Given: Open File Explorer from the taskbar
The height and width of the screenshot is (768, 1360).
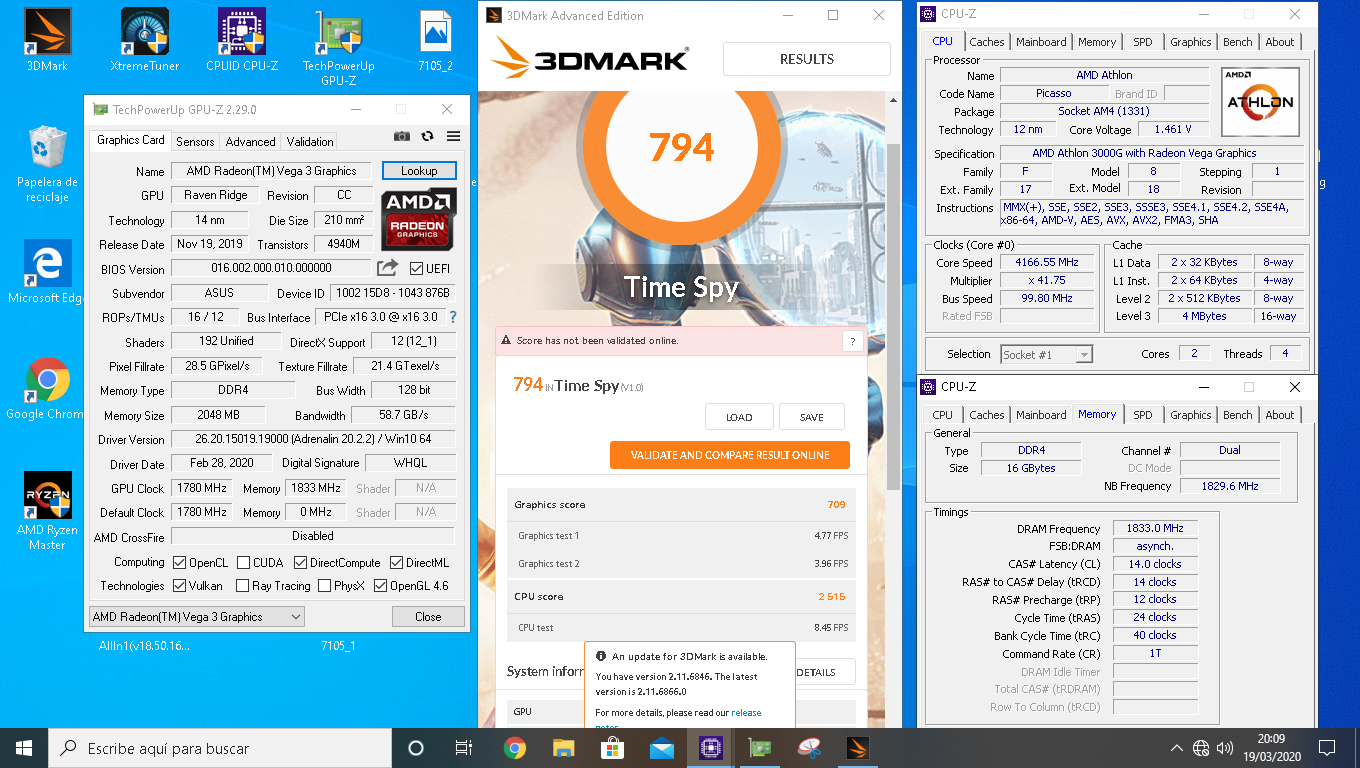Looking at the screenshot, I should tap(563, 748).
